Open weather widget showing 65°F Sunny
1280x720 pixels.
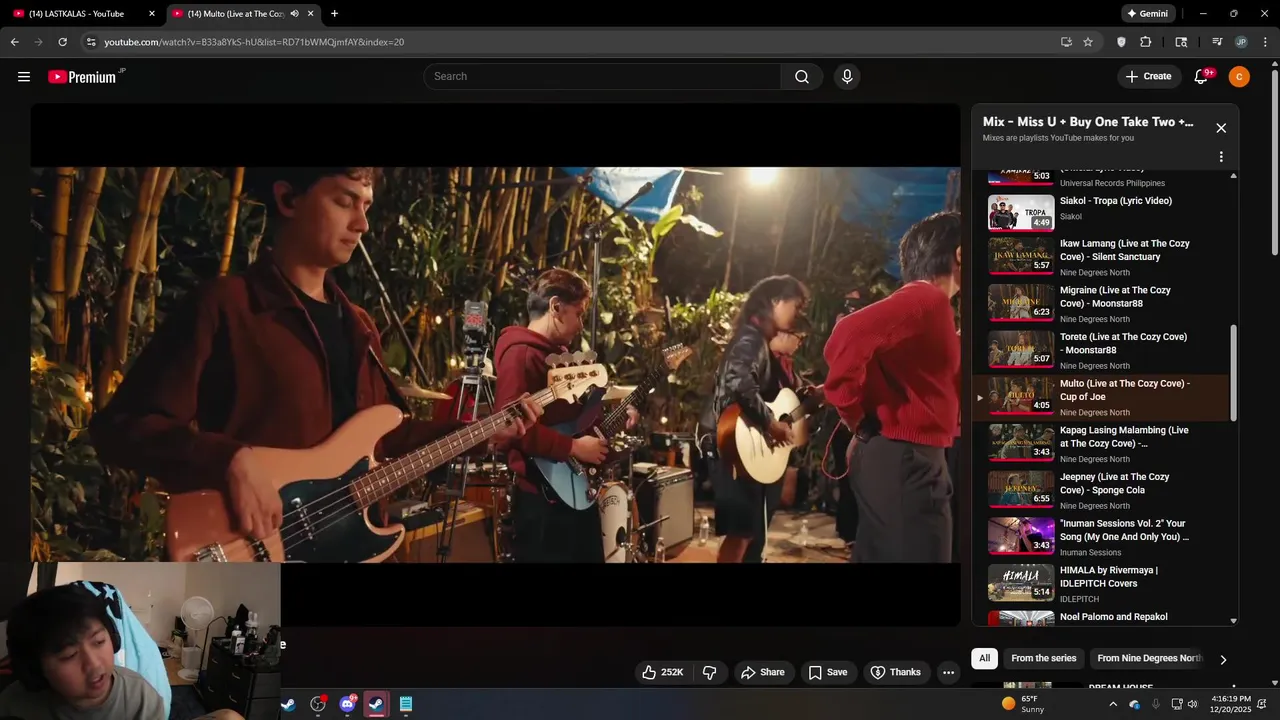click(1023, 704)
